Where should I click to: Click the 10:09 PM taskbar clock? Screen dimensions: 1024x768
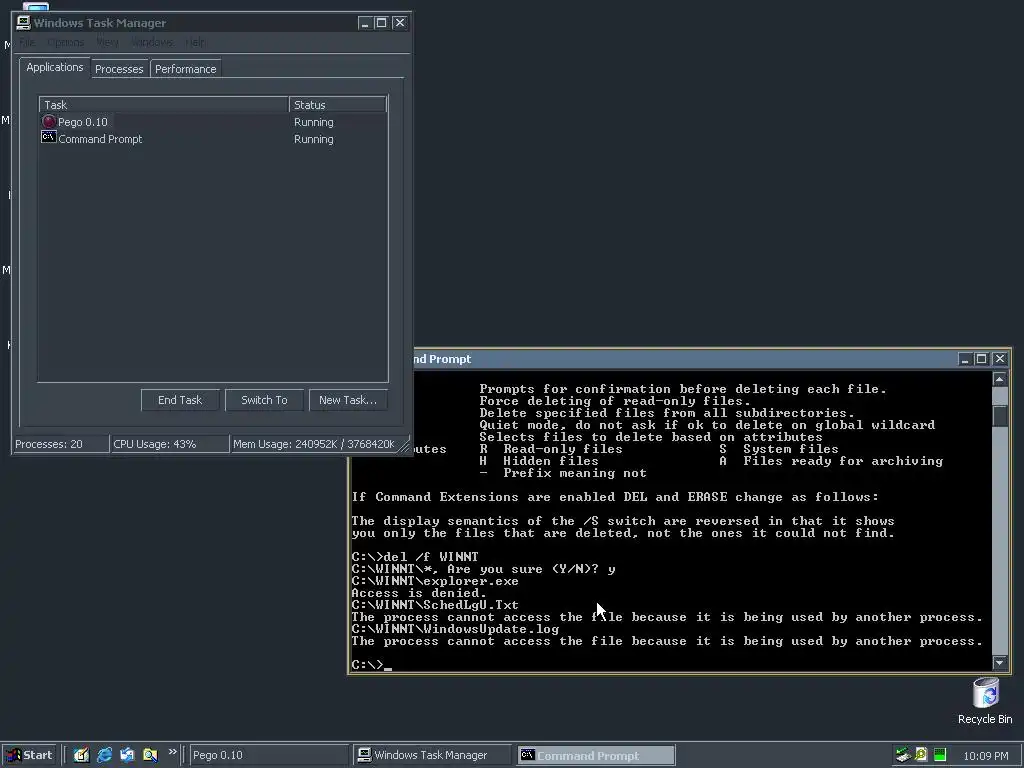click(985, 756)
